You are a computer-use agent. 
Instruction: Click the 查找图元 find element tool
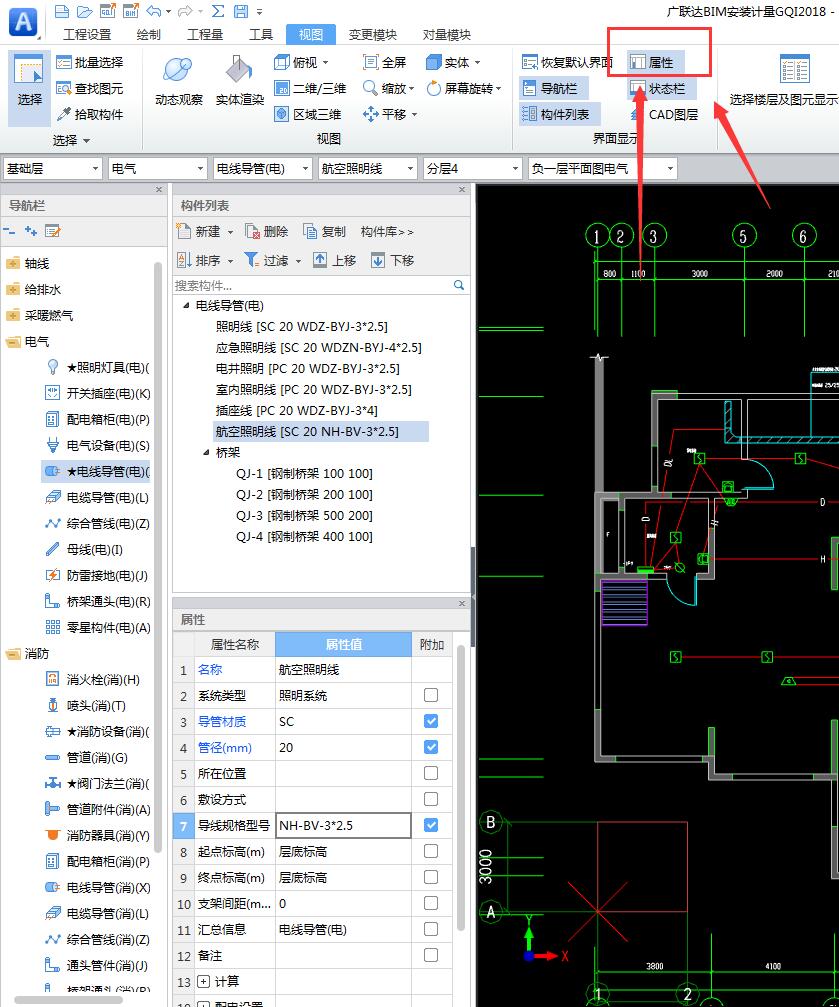click(x=89, y=89)
